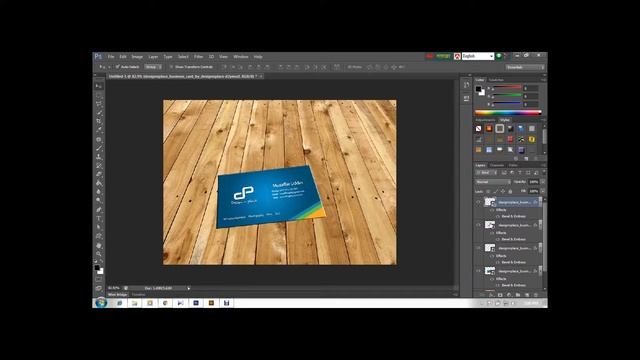The width and height of the screenshot is (640, 360).
Task: Select the Horizontal Type tool
Action: [99, 218]
